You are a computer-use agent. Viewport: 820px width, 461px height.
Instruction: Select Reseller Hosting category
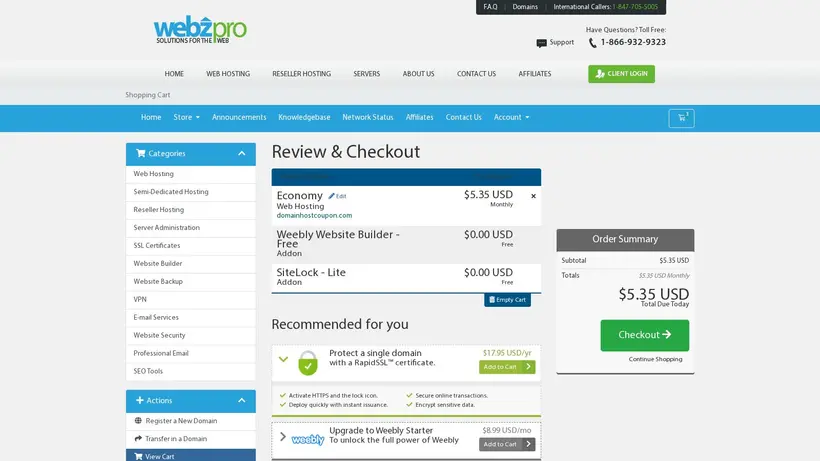click(191, 210)
